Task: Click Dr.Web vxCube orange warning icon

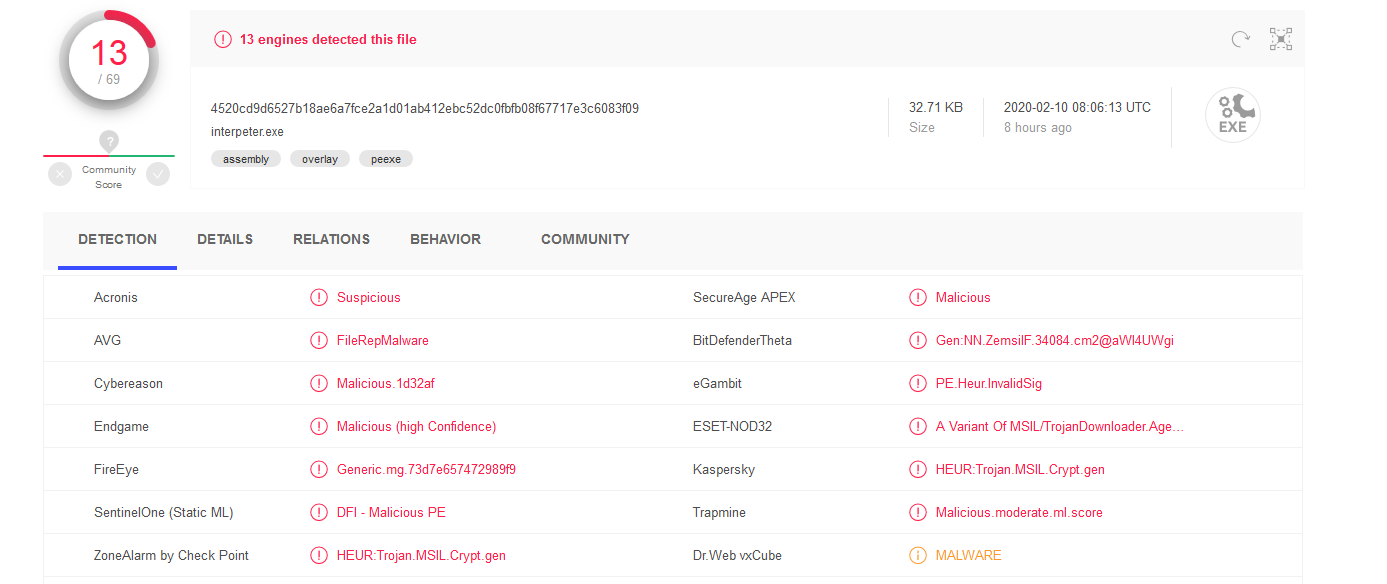Action: tap(917, 555)
